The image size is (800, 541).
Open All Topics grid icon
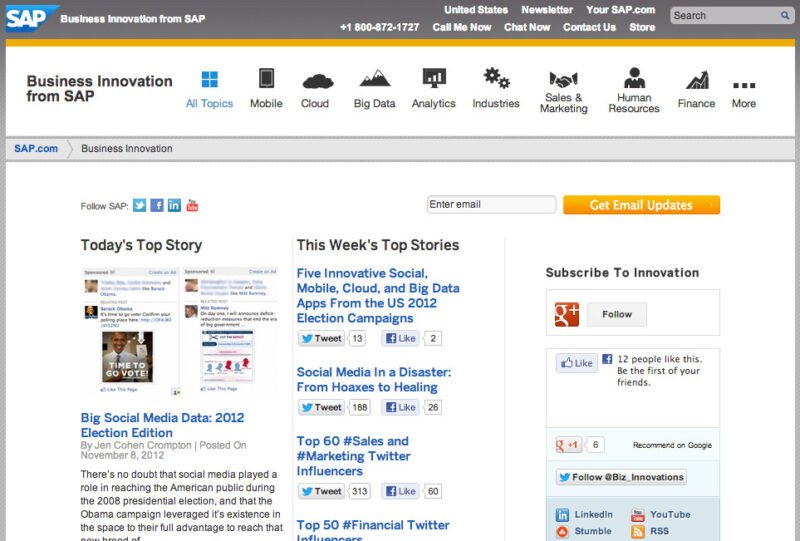210,80
